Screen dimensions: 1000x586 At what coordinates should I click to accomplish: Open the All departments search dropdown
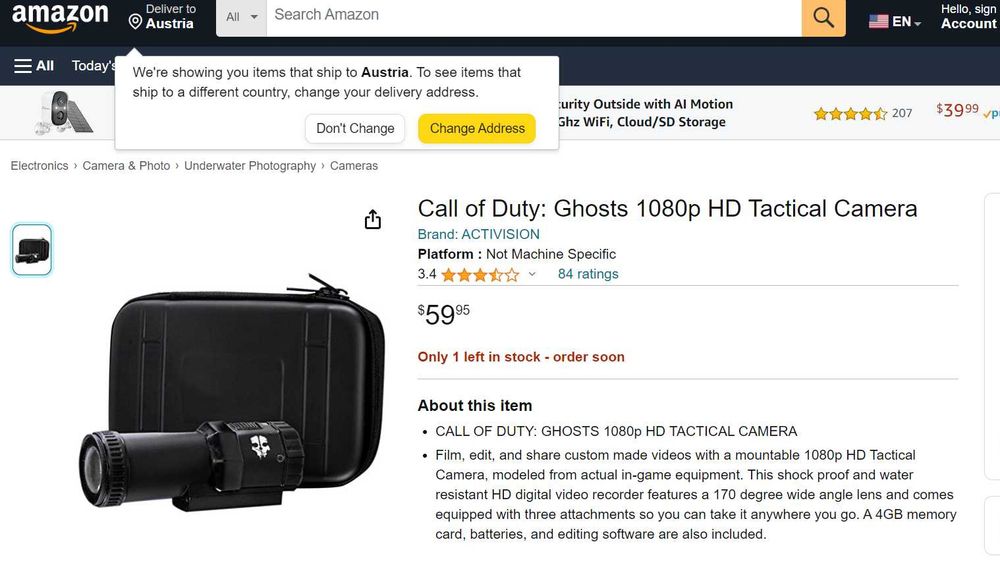point(242,17)
